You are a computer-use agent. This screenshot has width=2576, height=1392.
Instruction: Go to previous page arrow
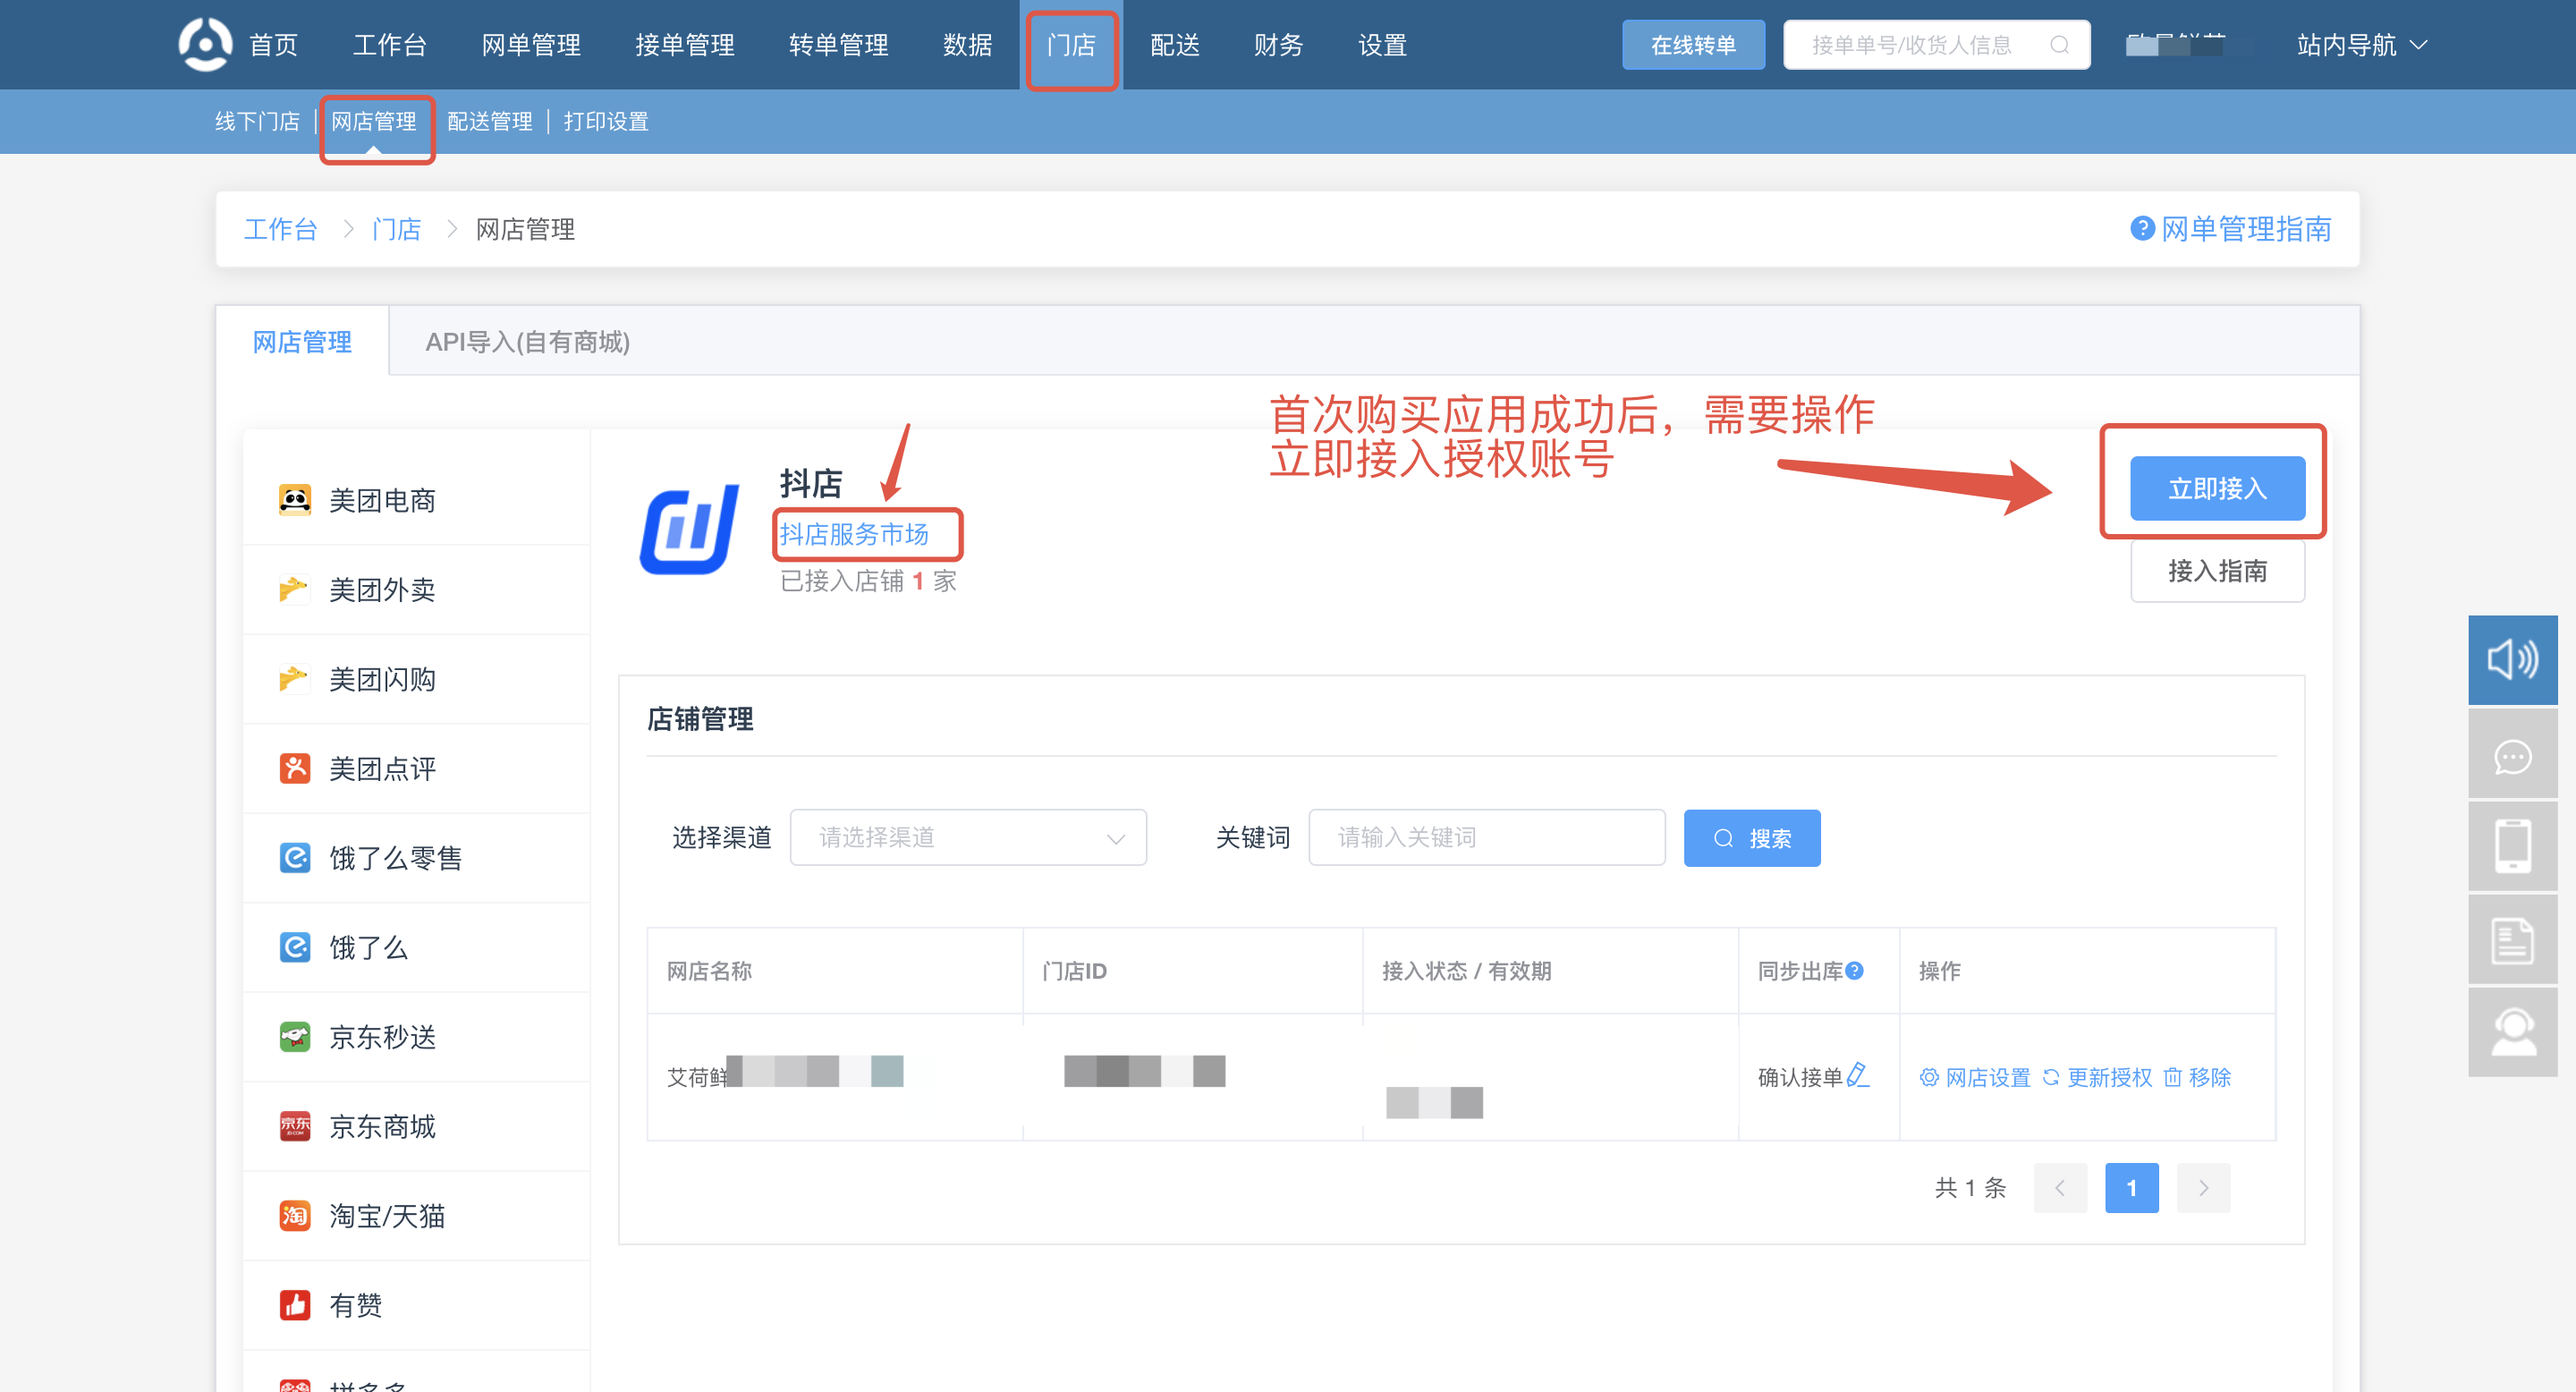click(x=2060, y=1188)
